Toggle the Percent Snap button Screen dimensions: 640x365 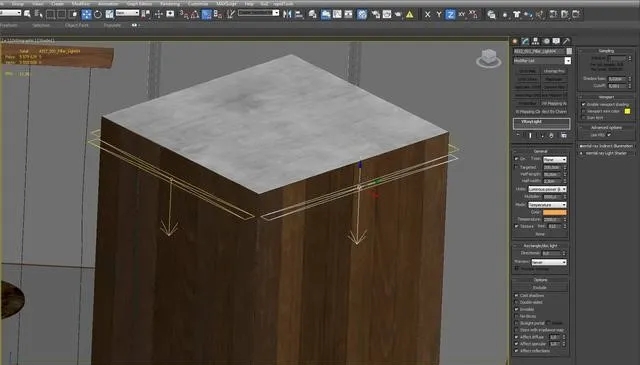click(x=207, y=15)
